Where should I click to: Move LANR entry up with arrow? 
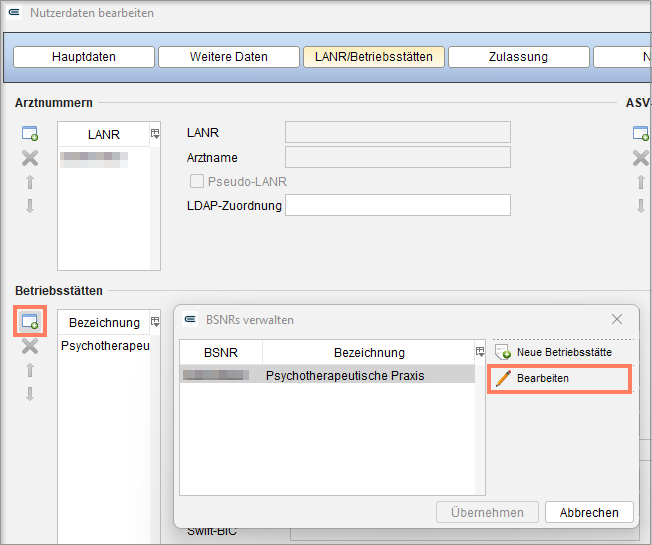point(30,182)
